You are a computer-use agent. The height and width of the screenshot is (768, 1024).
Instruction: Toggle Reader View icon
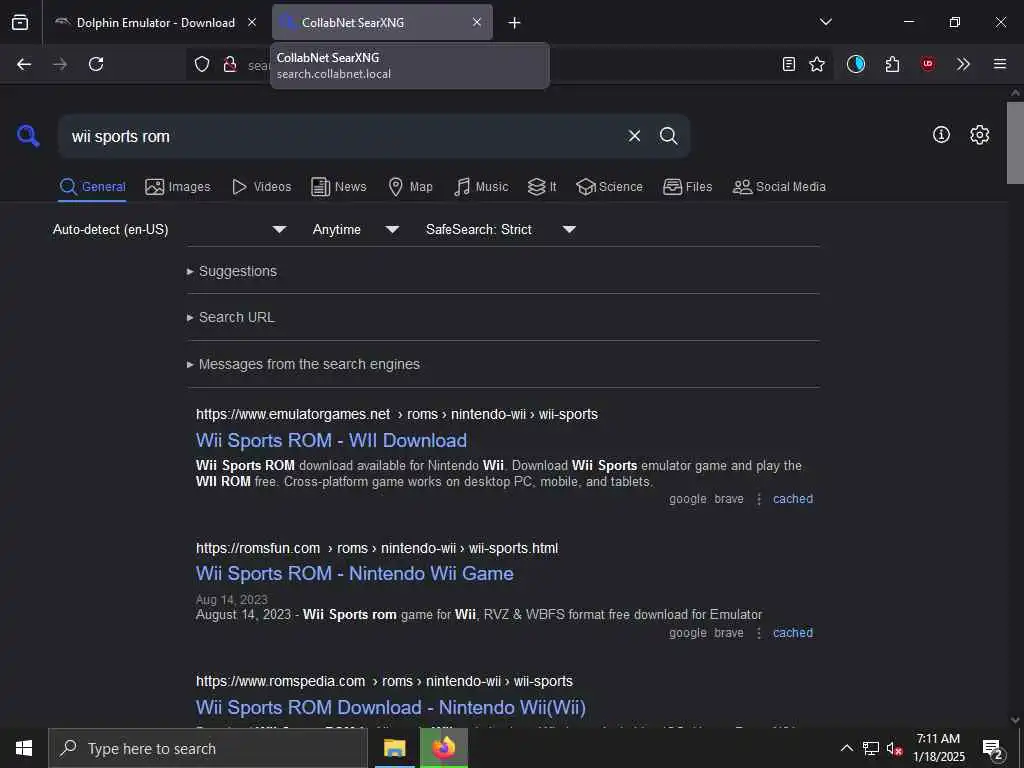click(x=789, y=64)
